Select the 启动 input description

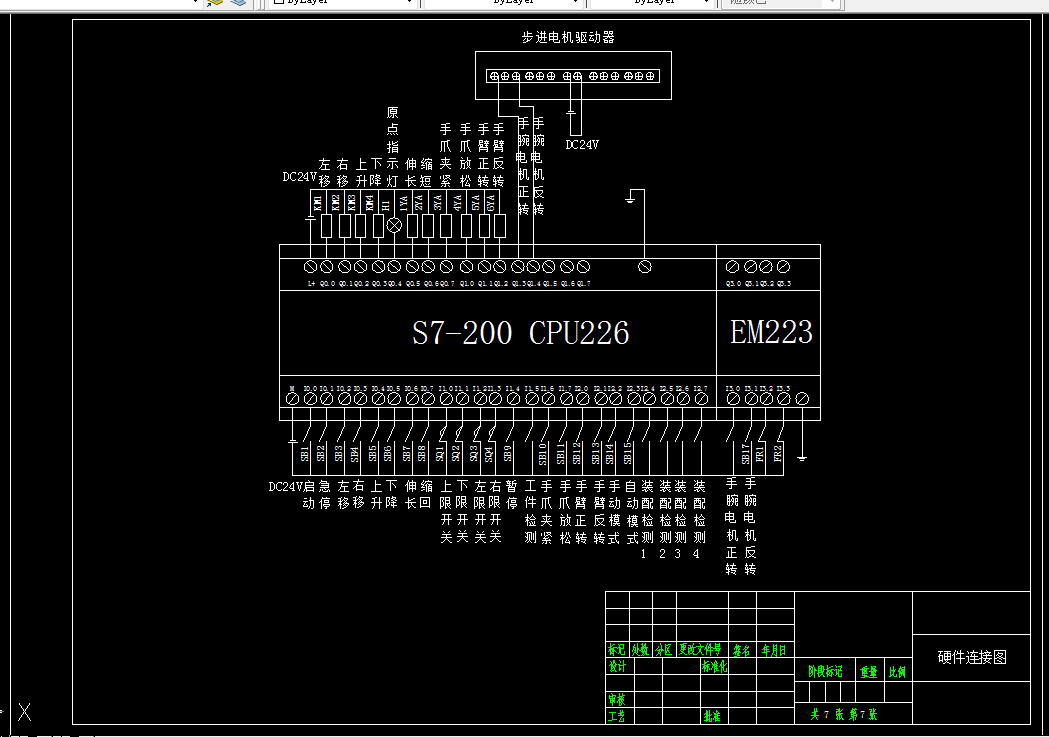(309, 495)
